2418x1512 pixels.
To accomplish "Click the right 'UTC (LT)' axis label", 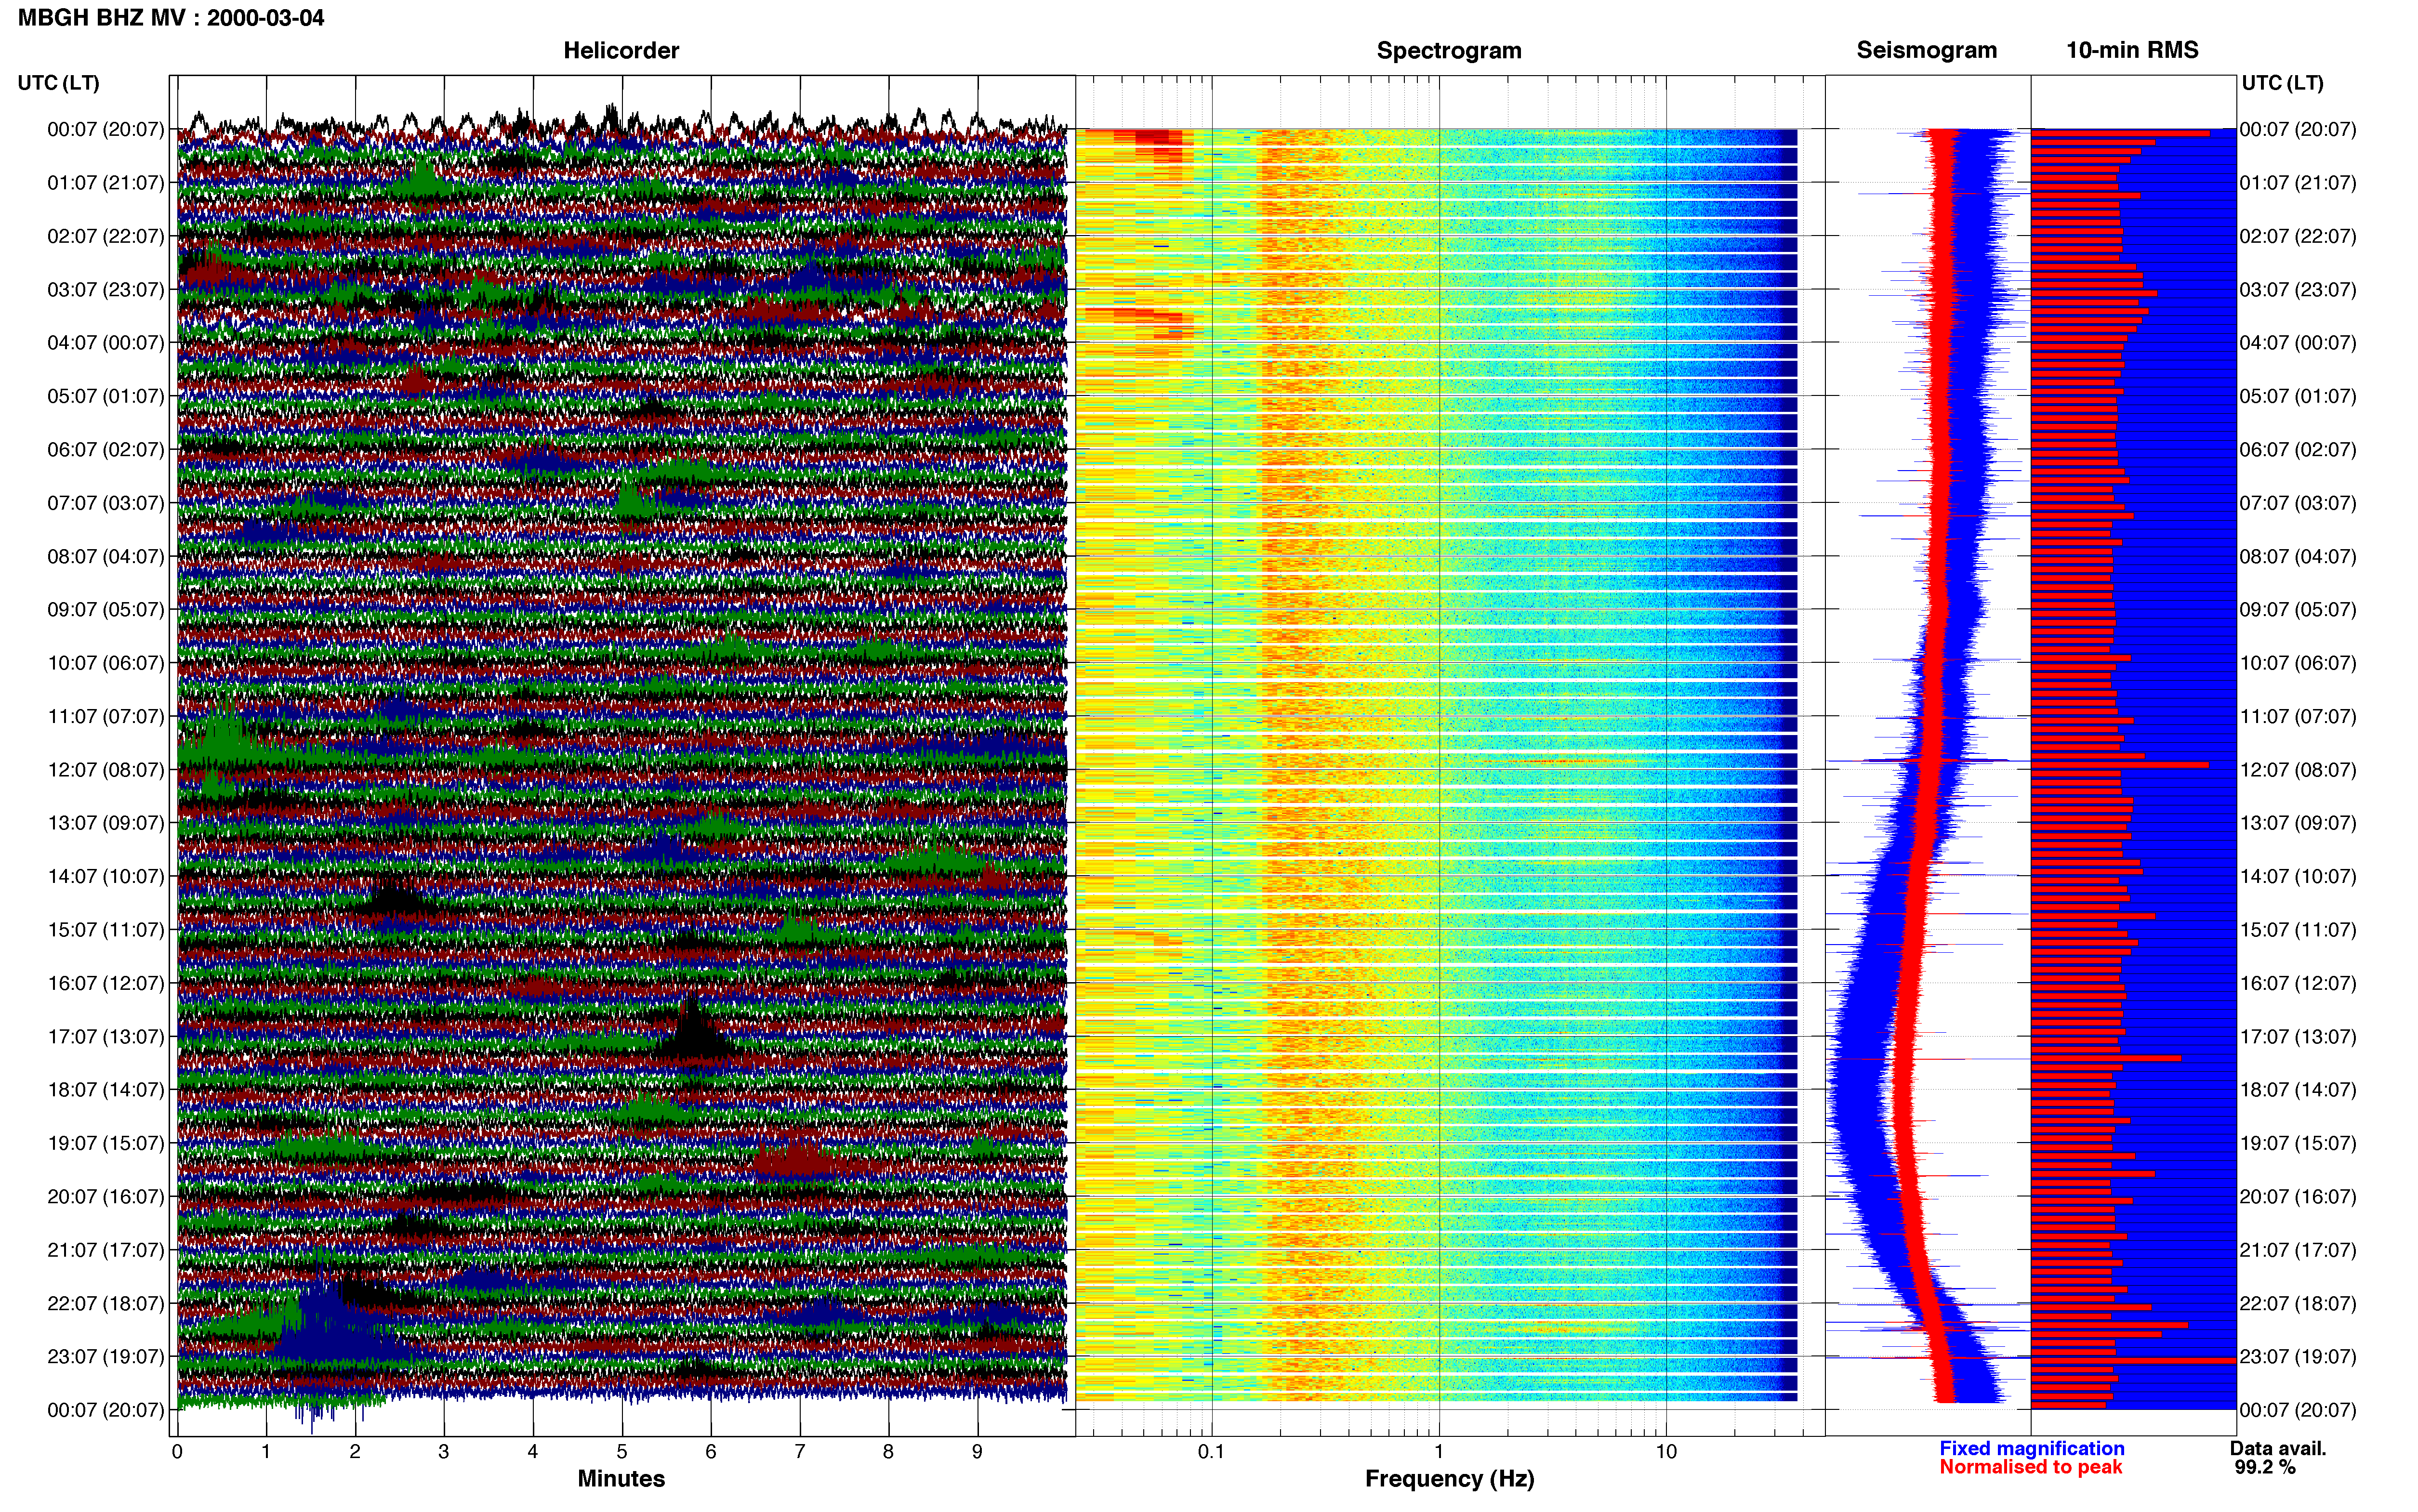I will [2282, 83].
